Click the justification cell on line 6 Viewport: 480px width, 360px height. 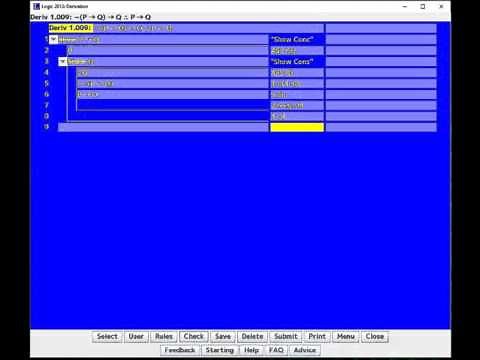[297, 95]
